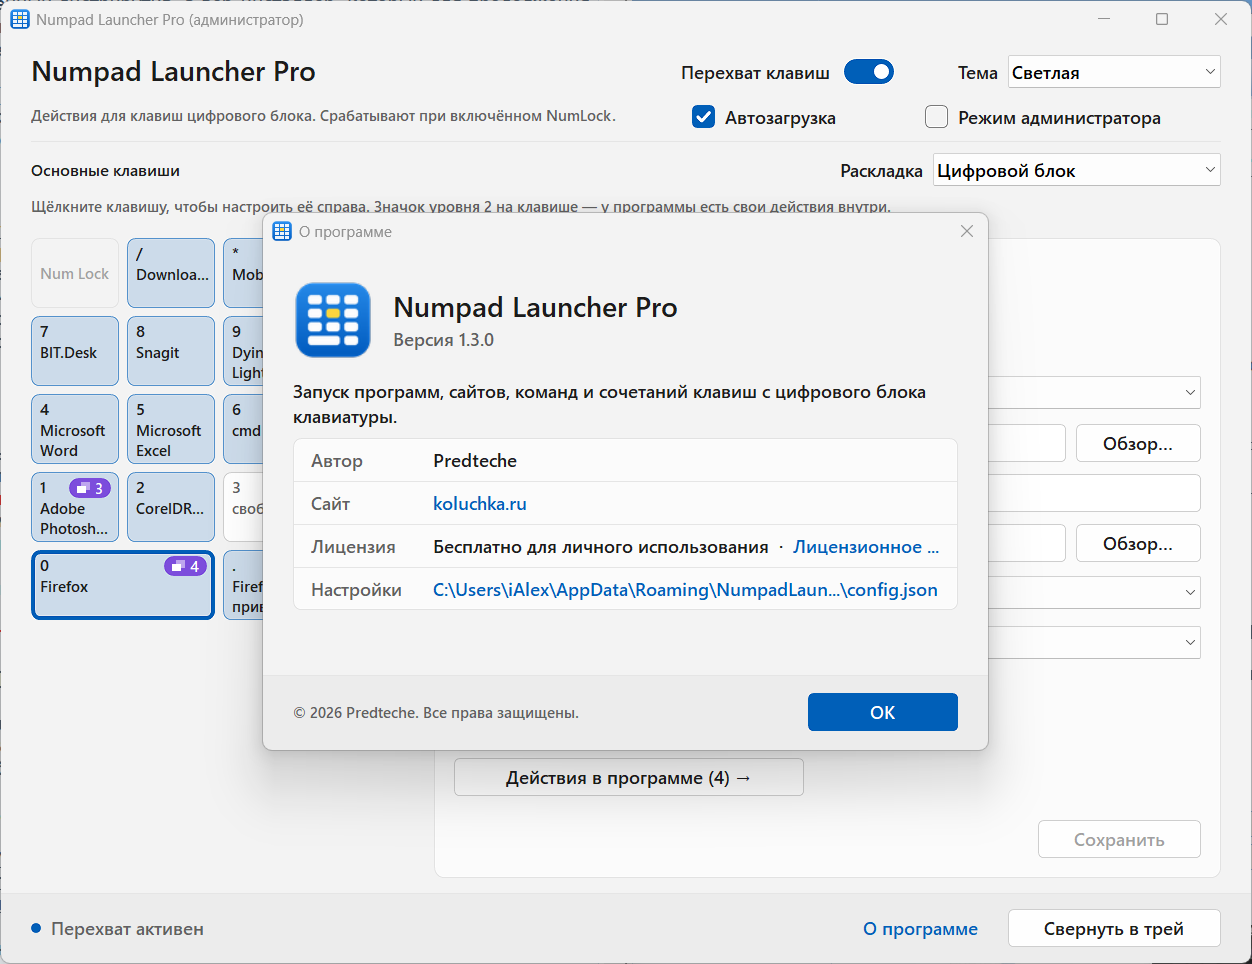Viewport: 1252px width, 964px height.
Task: Select the Num Lock key tile
Action: click(75, 273)
